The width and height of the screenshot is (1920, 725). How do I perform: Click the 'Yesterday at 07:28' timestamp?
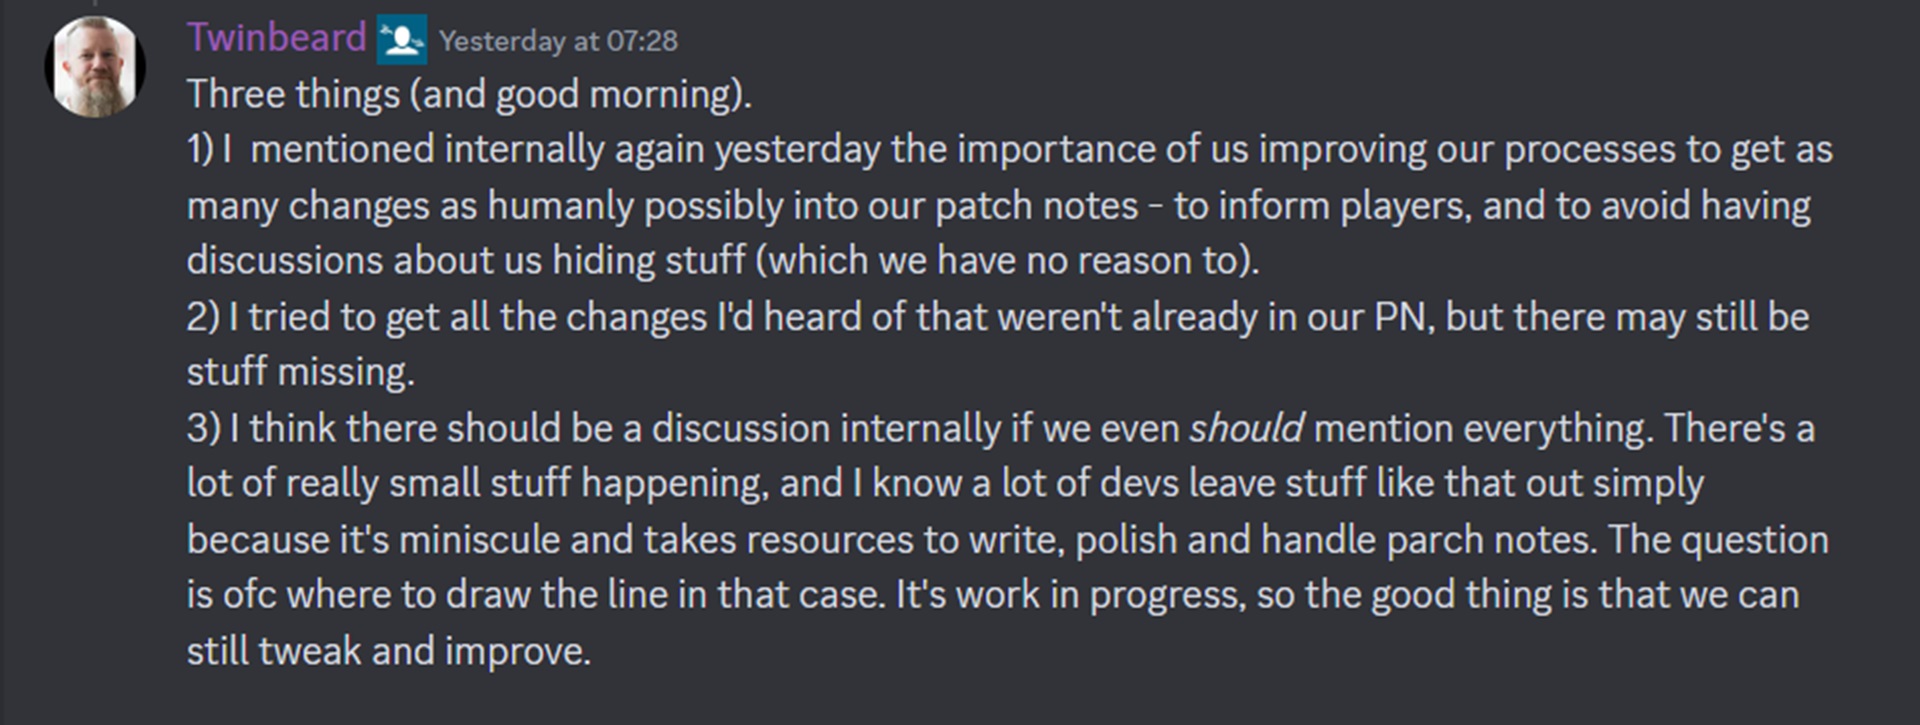[x=558, y=41]
